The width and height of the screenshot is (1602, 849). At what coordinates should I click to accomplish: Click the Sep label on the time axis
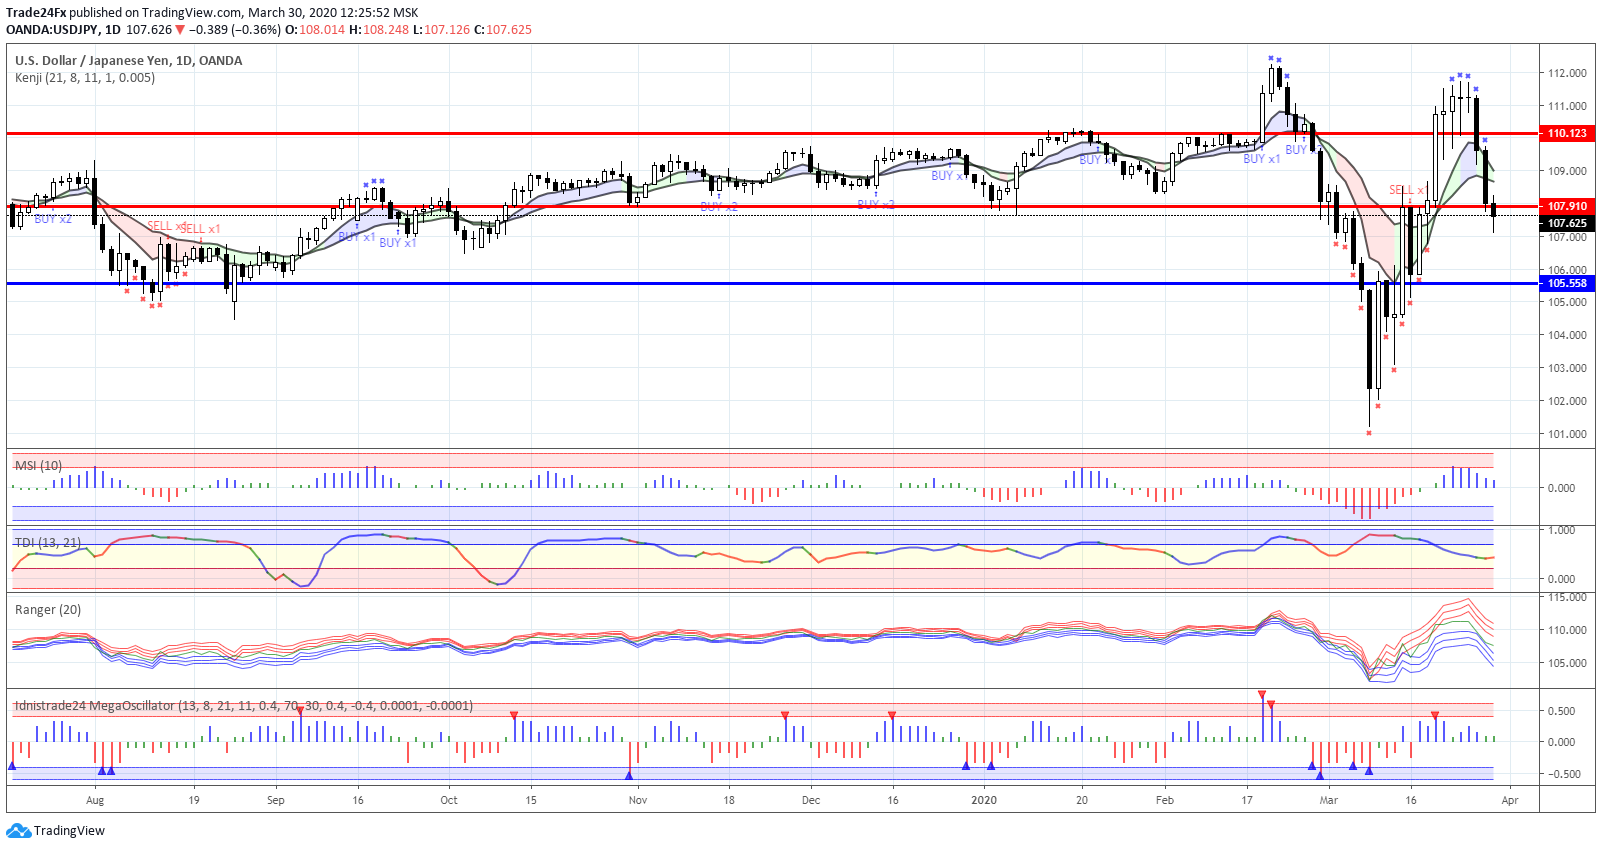276,800
